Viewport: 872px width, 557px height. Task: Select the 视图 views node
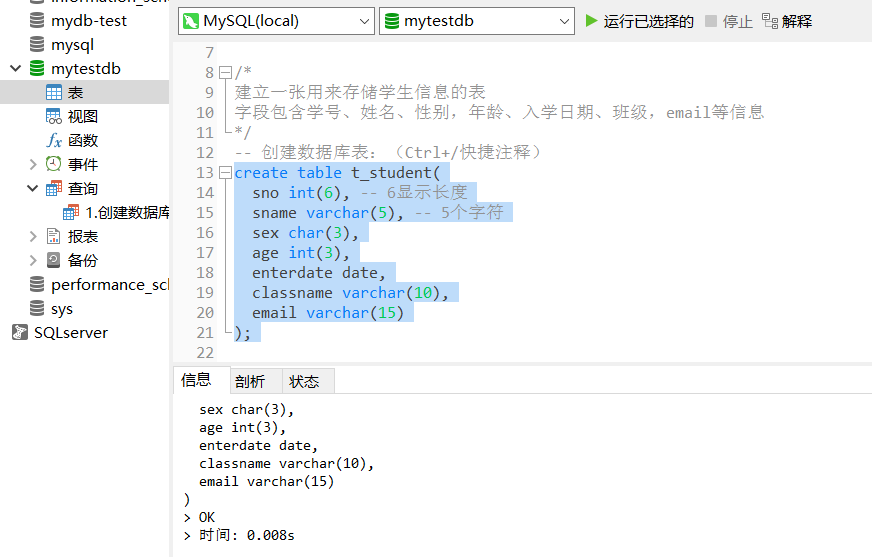pyautogui.click(x=83, y=116)
